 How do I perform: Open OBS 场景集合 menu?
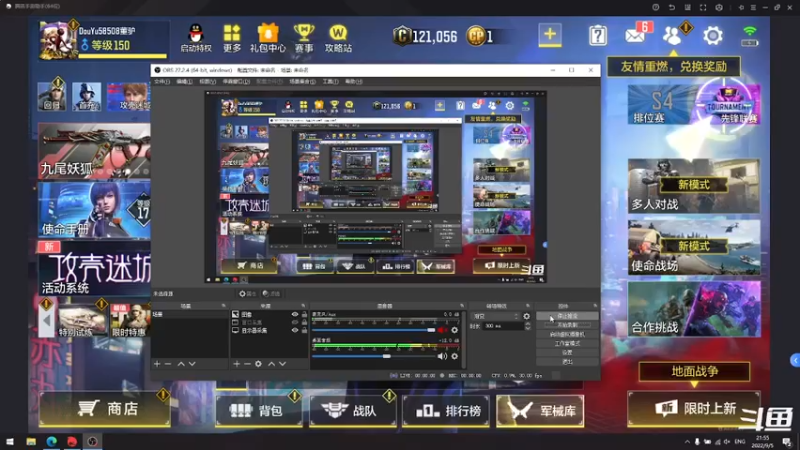tap(302, 82)
